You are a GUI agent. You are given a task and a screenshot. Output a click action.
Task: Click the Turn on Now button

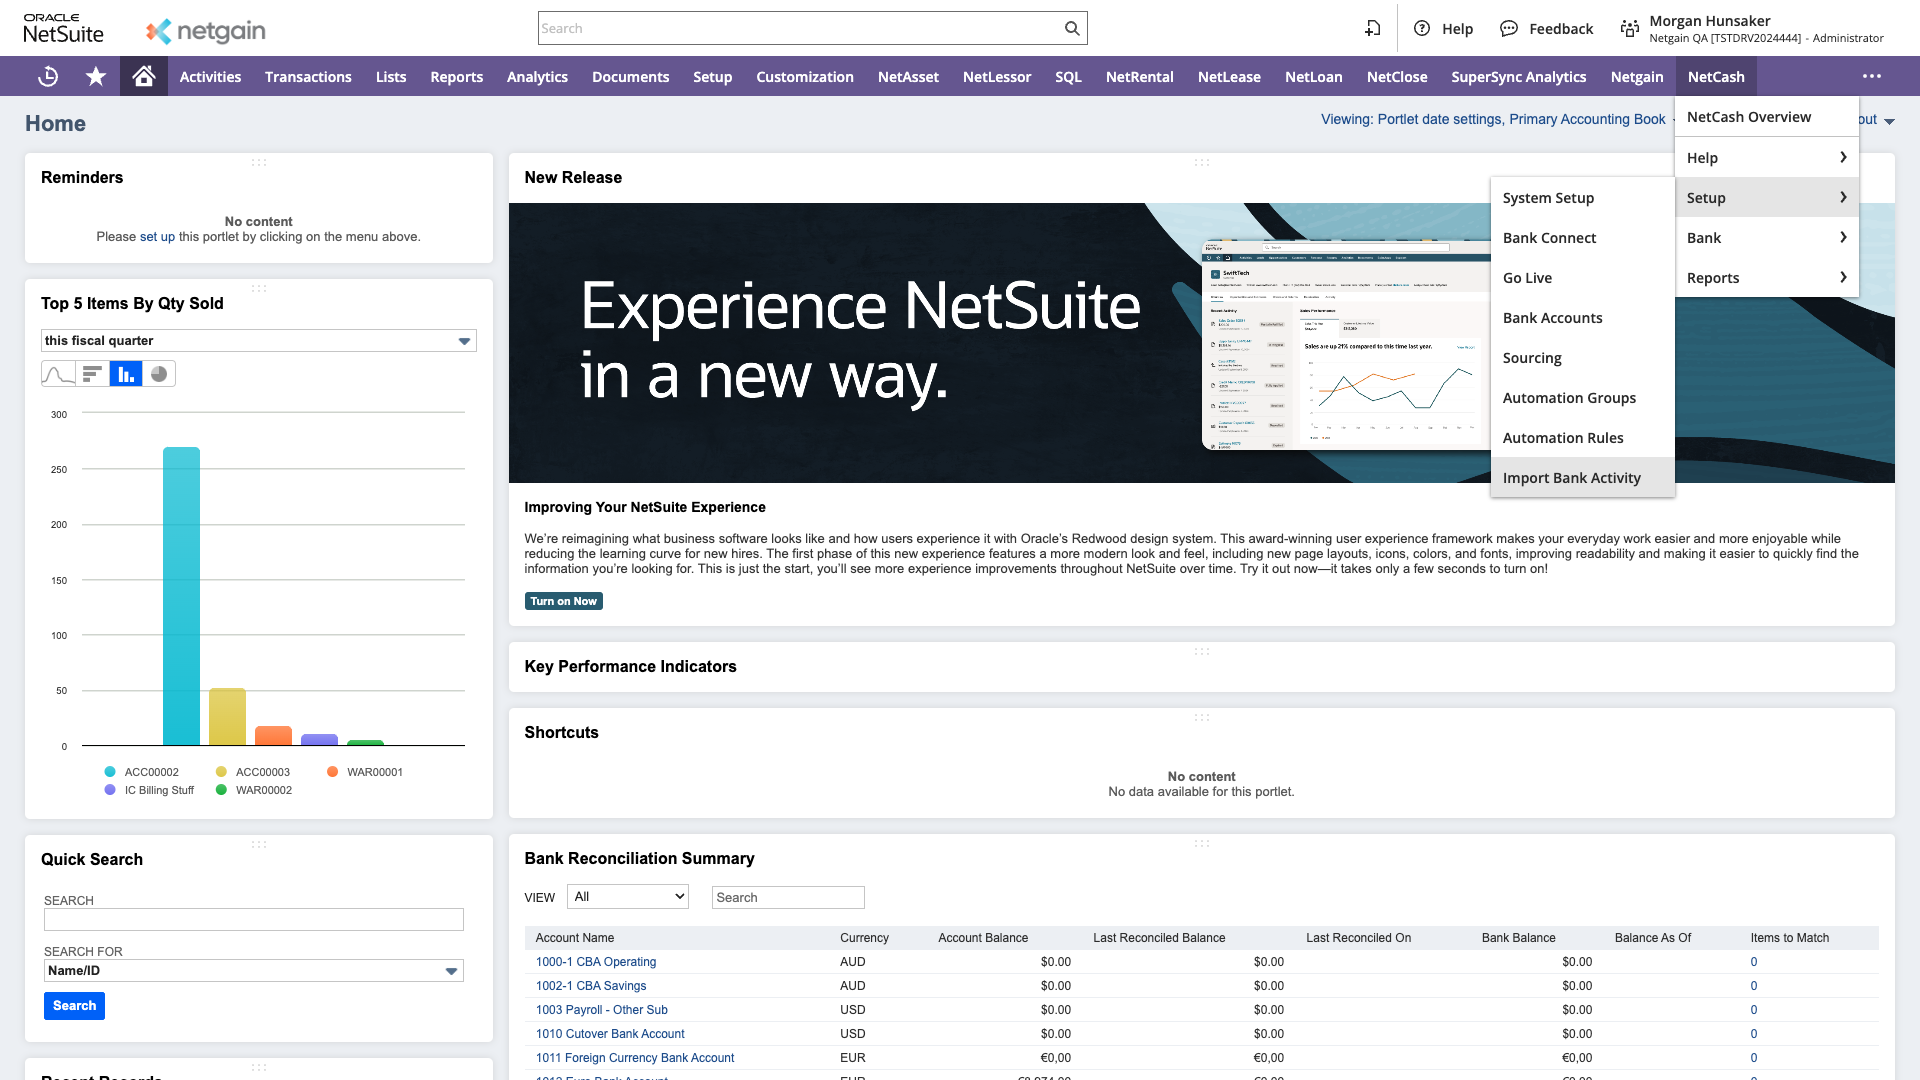pos(564,601)
